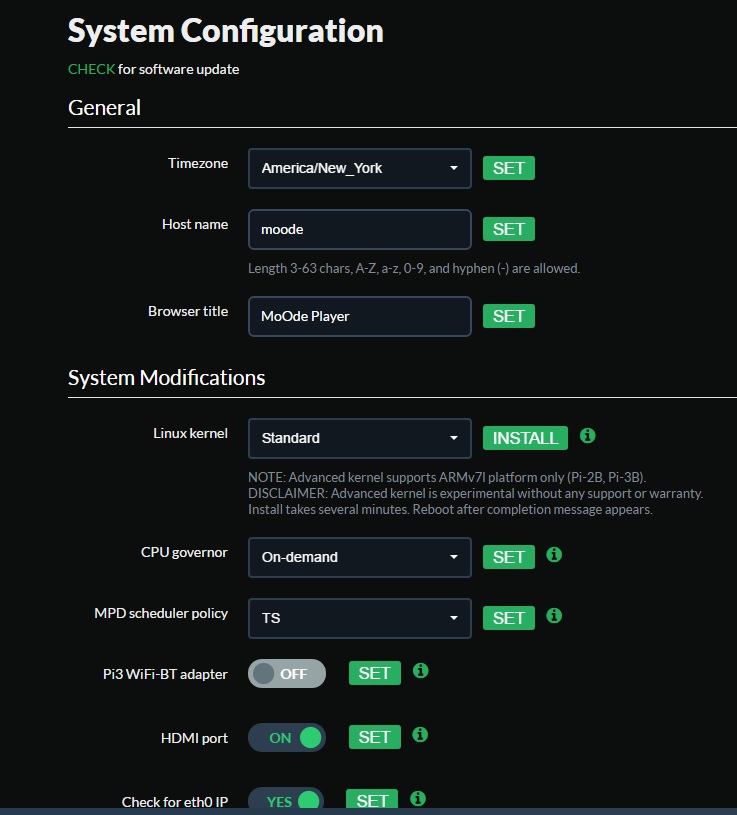The height and width of the screenshot is (815, 737).
Task: Click the Host name moode text field
Action: pos(360,229)
